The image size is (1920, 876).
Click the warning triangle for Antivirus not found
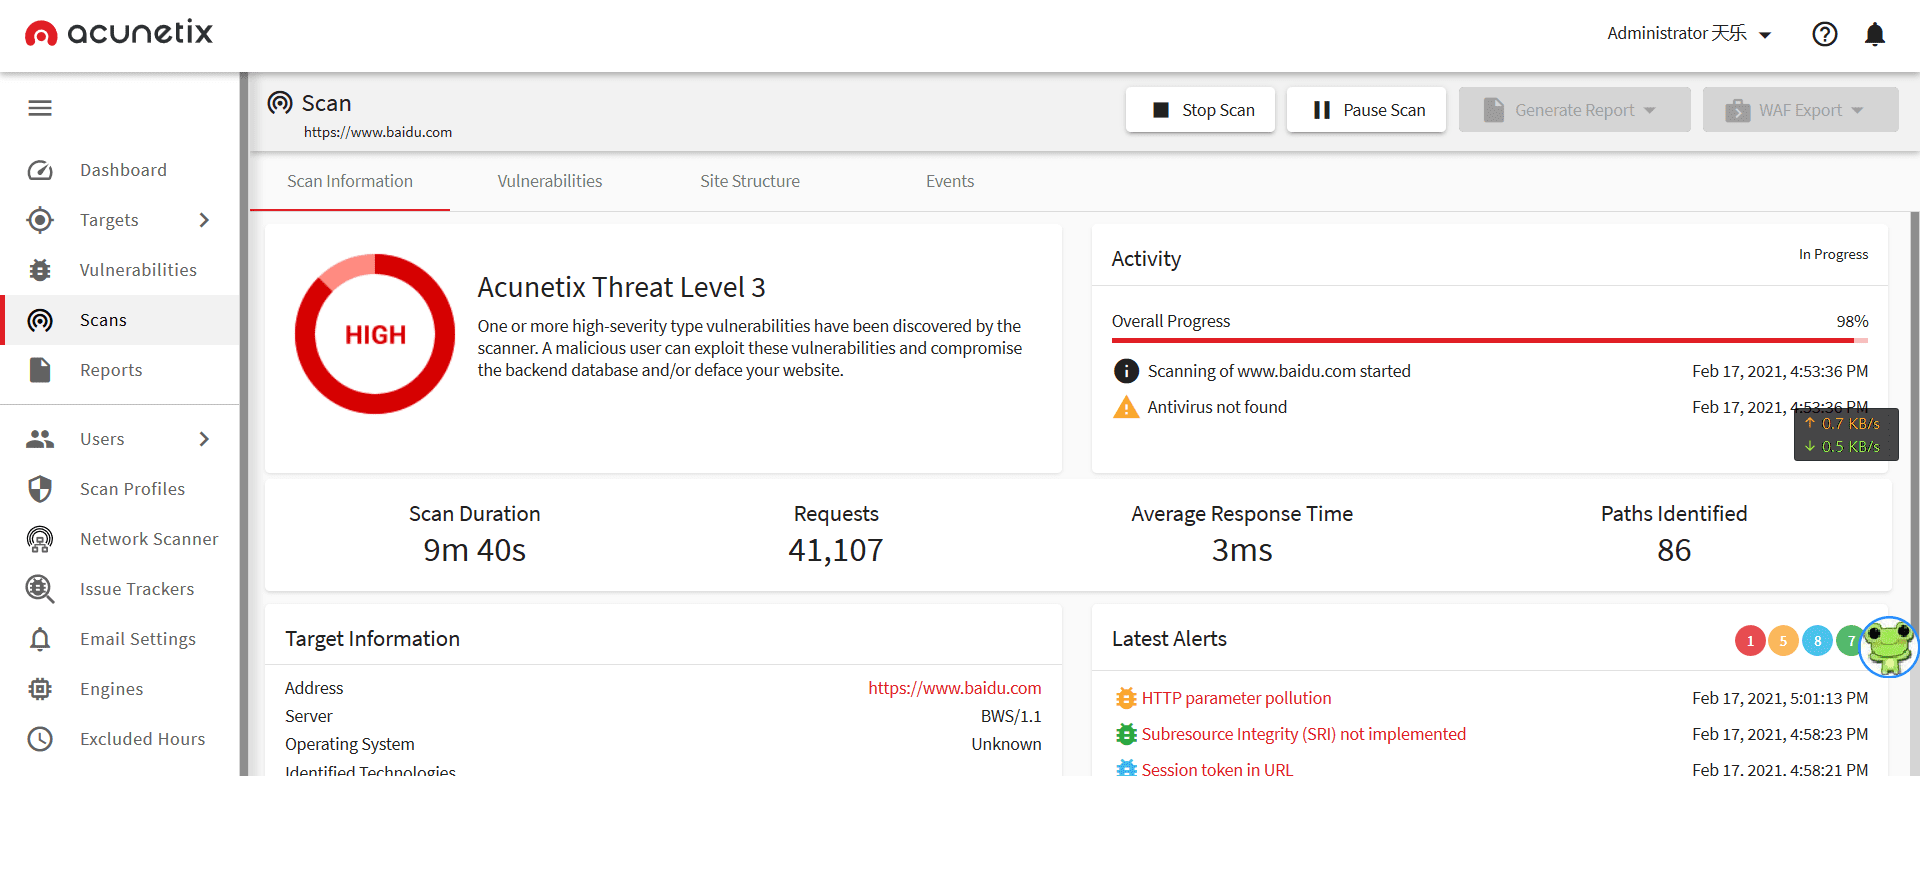tap(1126, 407)
